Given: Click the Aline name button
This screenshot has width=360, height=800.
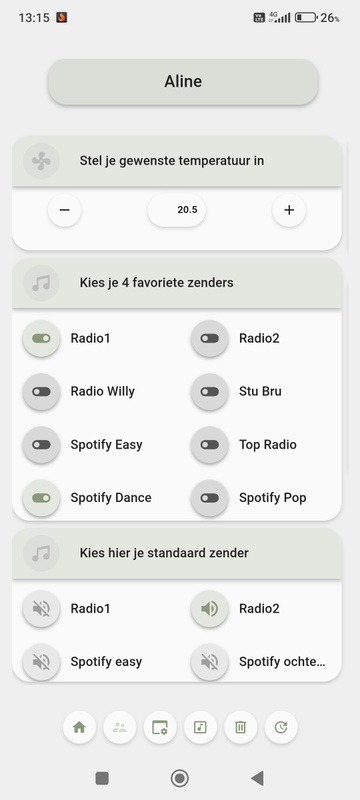Looking at the screenshot, I should pos(183,82).
